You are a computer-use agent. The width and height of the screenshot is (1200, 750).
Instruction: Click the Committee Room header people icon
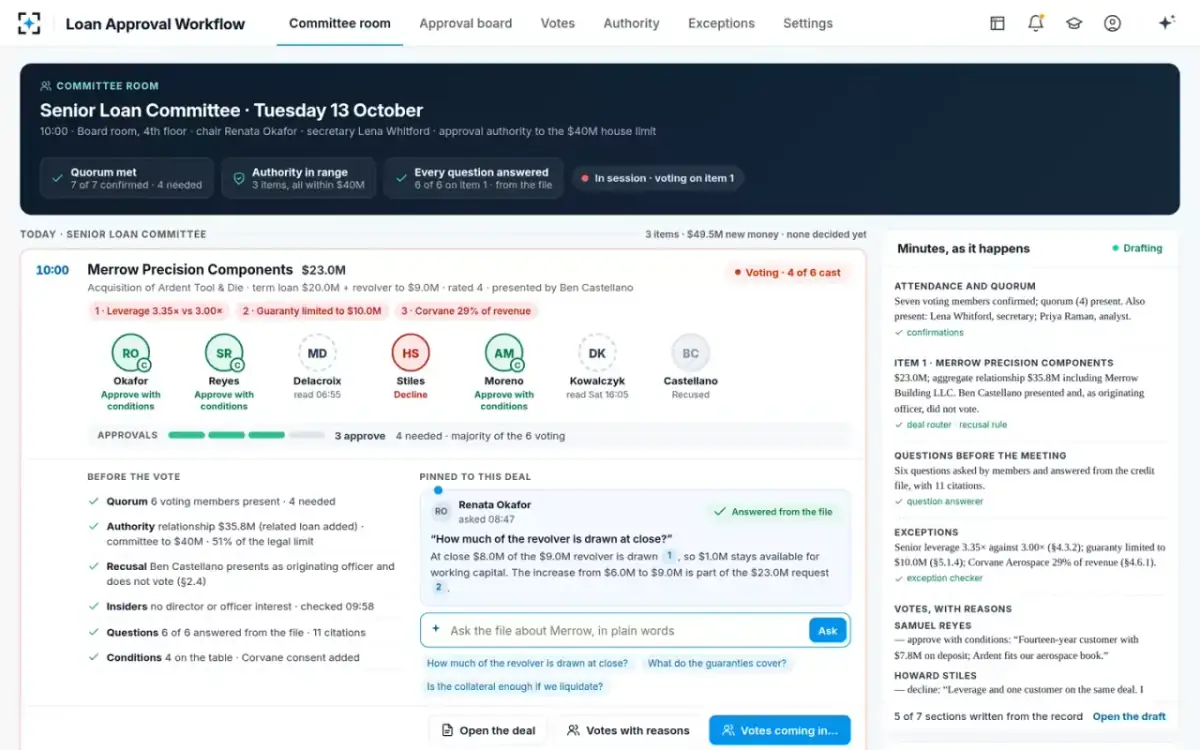point(46,86)
